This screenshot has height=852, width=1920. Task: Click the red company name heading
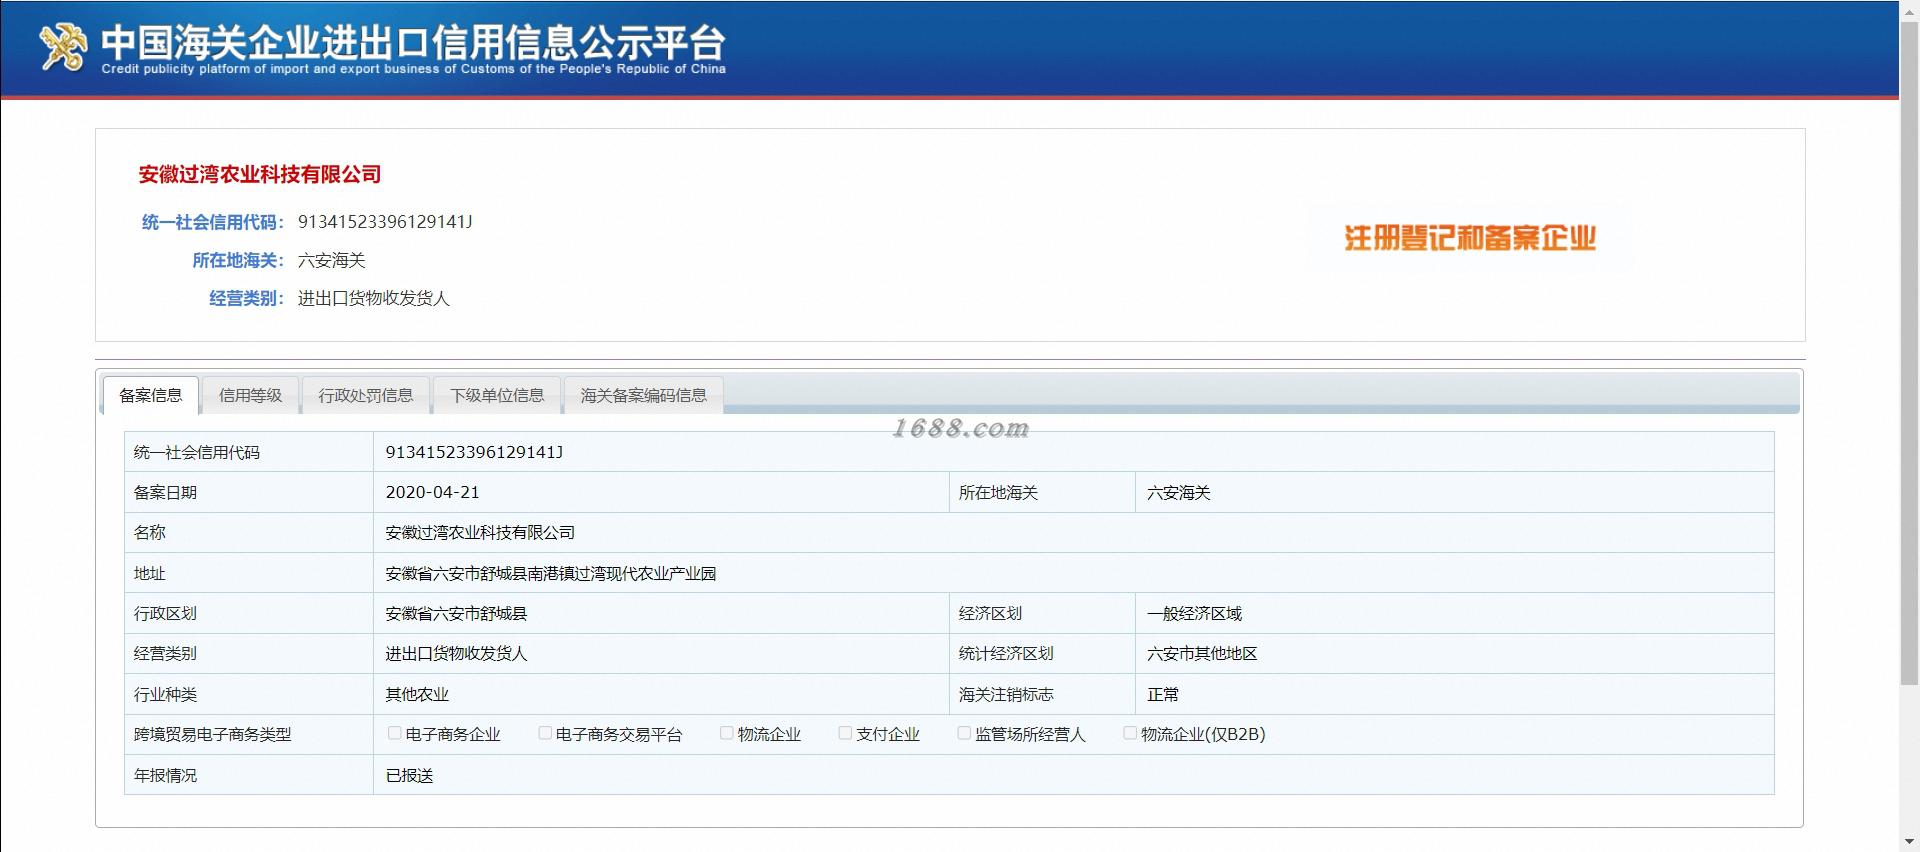coord(260,174)
